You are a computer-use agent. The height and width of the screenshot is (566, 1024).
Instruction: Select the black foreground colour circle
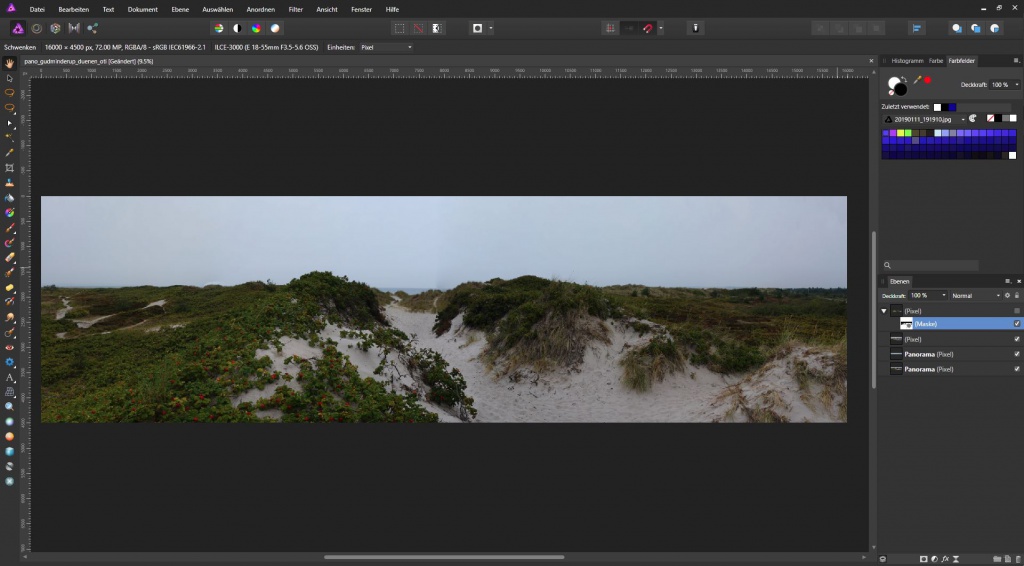coord(901,89)
